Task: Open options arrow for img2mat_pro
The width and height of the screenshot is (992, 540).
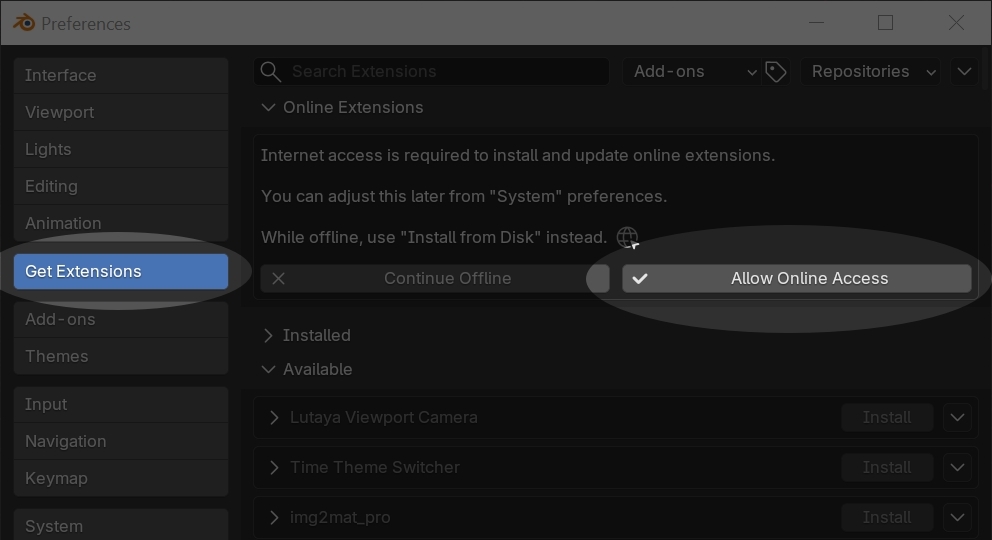Action: coord(957,517)
